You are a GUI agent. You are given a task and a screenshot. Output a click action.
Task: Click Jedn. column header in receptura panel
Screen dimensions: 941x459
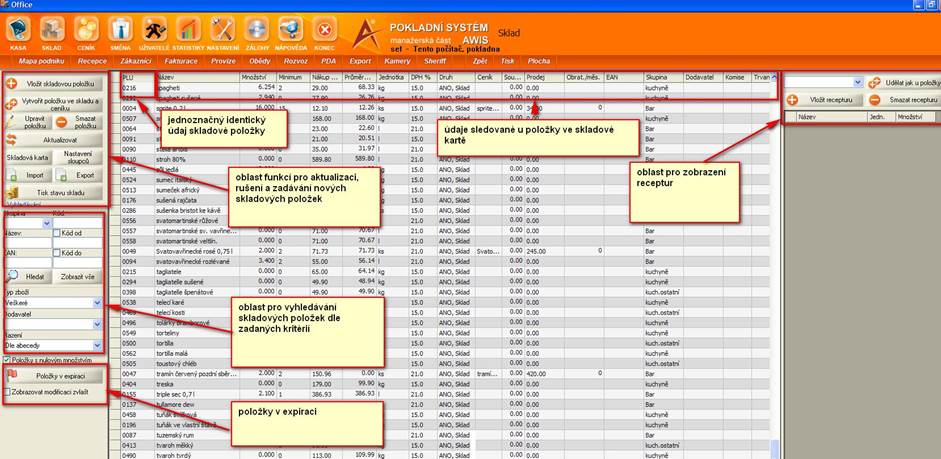(882, 118)
